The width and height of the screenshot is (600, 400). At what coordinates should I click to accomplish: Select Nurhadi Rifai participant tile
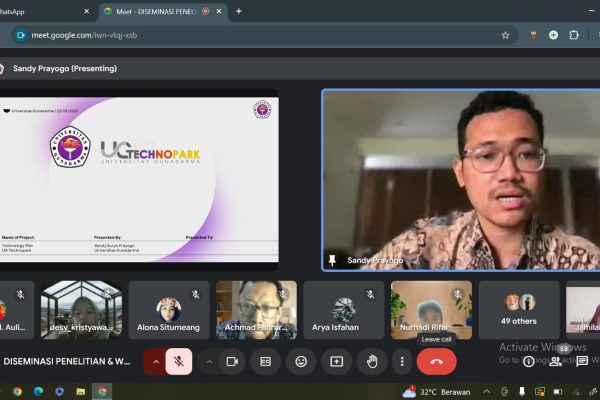(x=431, y=310)
